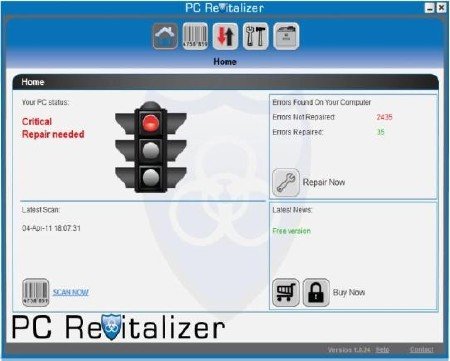Open the wrench and hammer tools icon
This screenshot has height=361, width=450.
(x=256, y=36)
